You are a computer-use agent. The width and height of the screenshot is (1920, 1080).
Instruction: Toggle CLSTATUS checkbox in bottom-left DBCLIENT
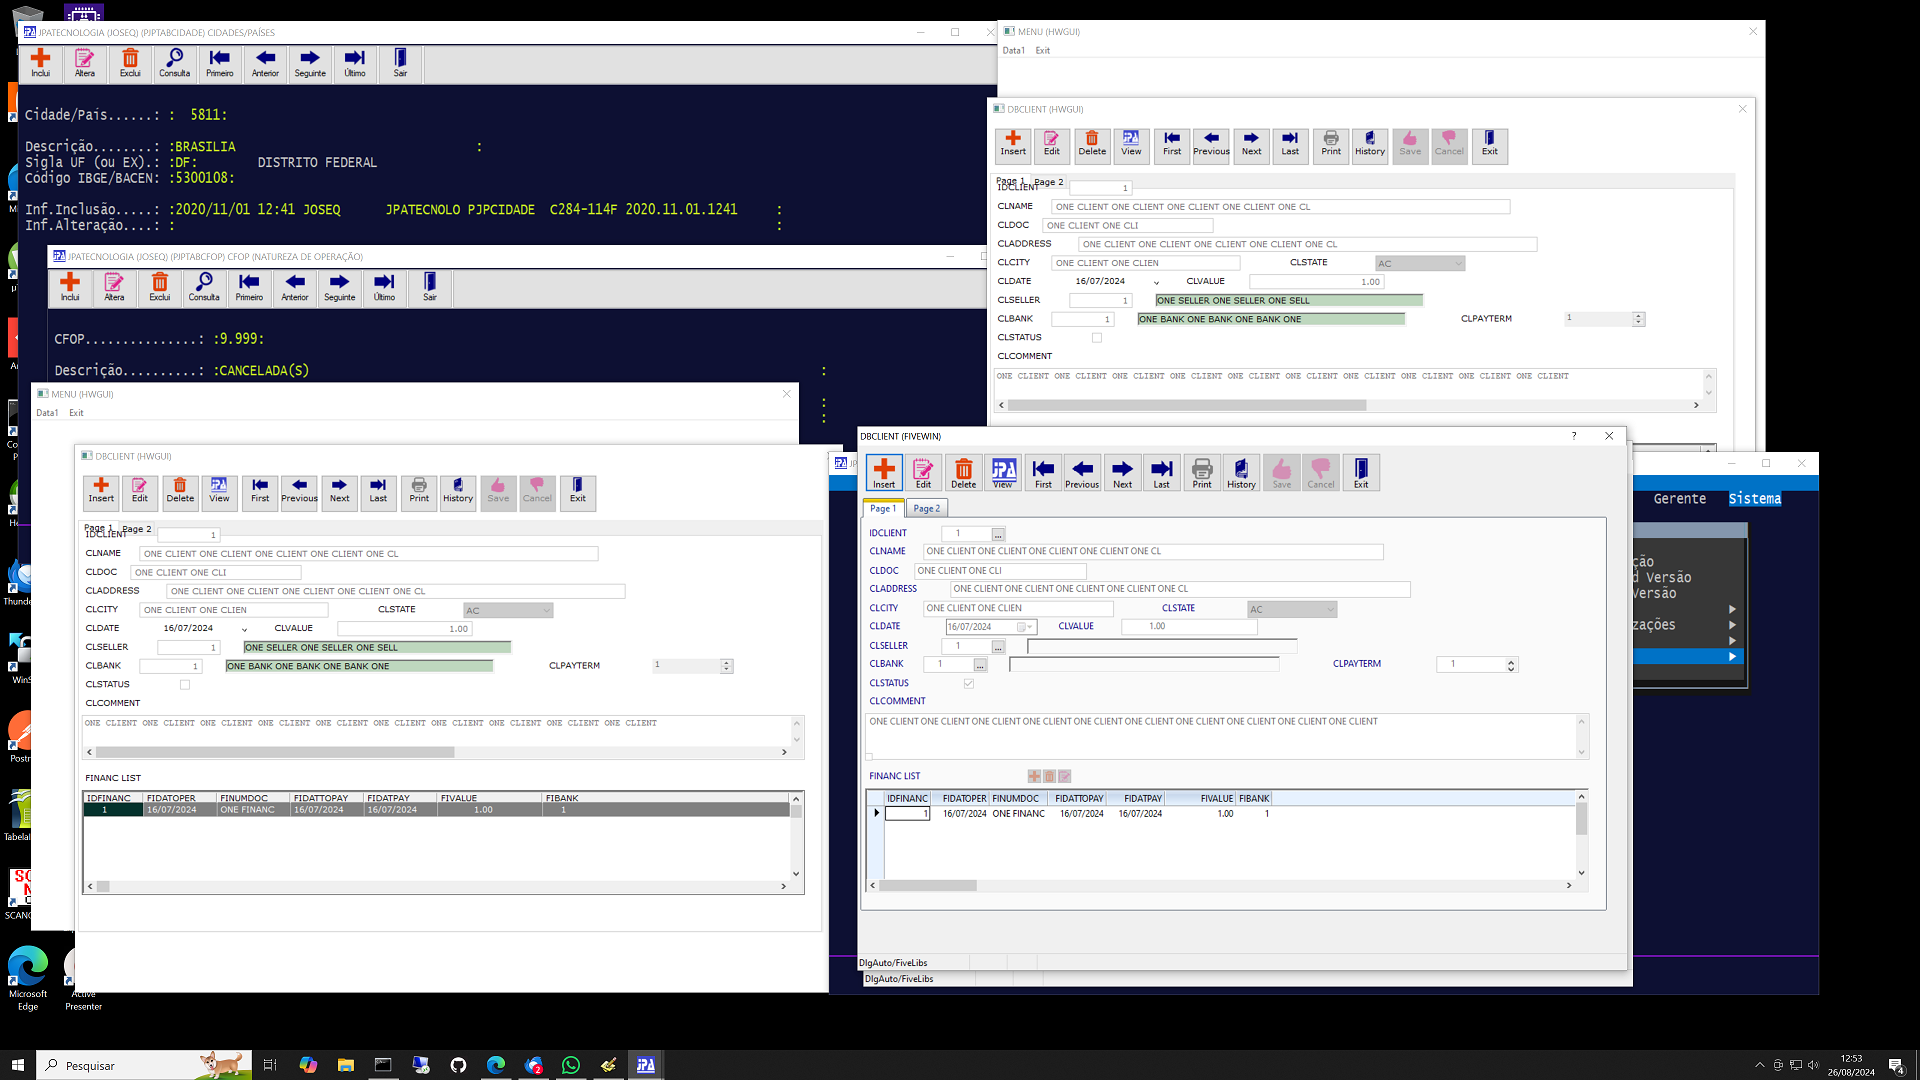185,685
